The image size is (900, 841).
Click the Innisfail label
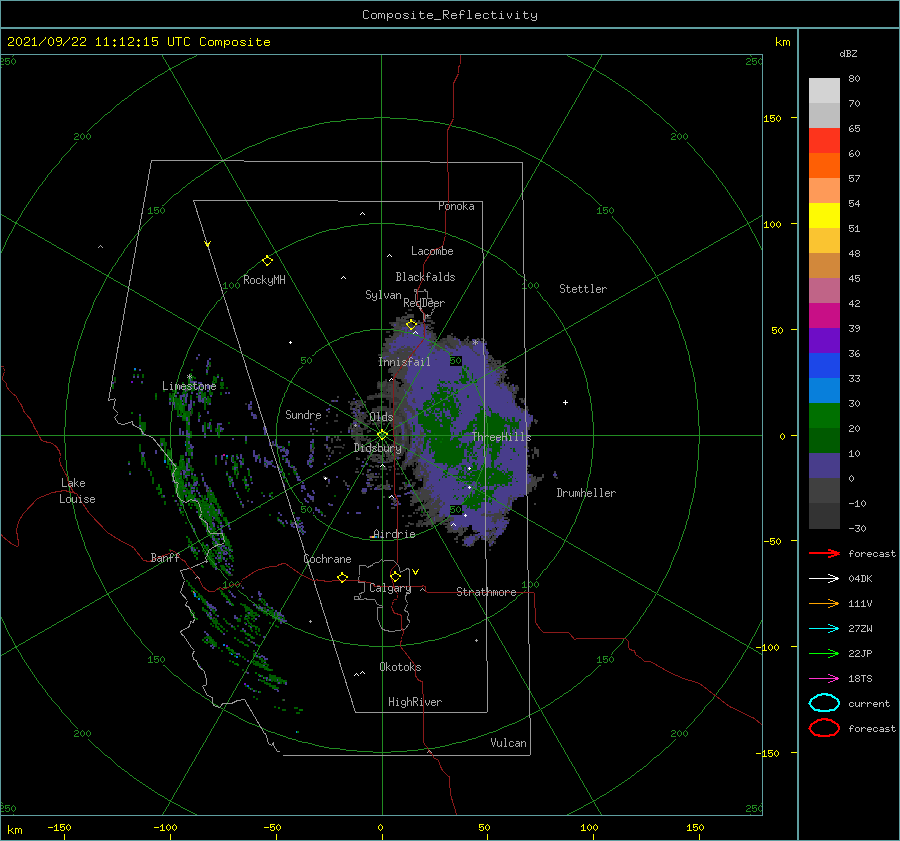click(404, 362)
